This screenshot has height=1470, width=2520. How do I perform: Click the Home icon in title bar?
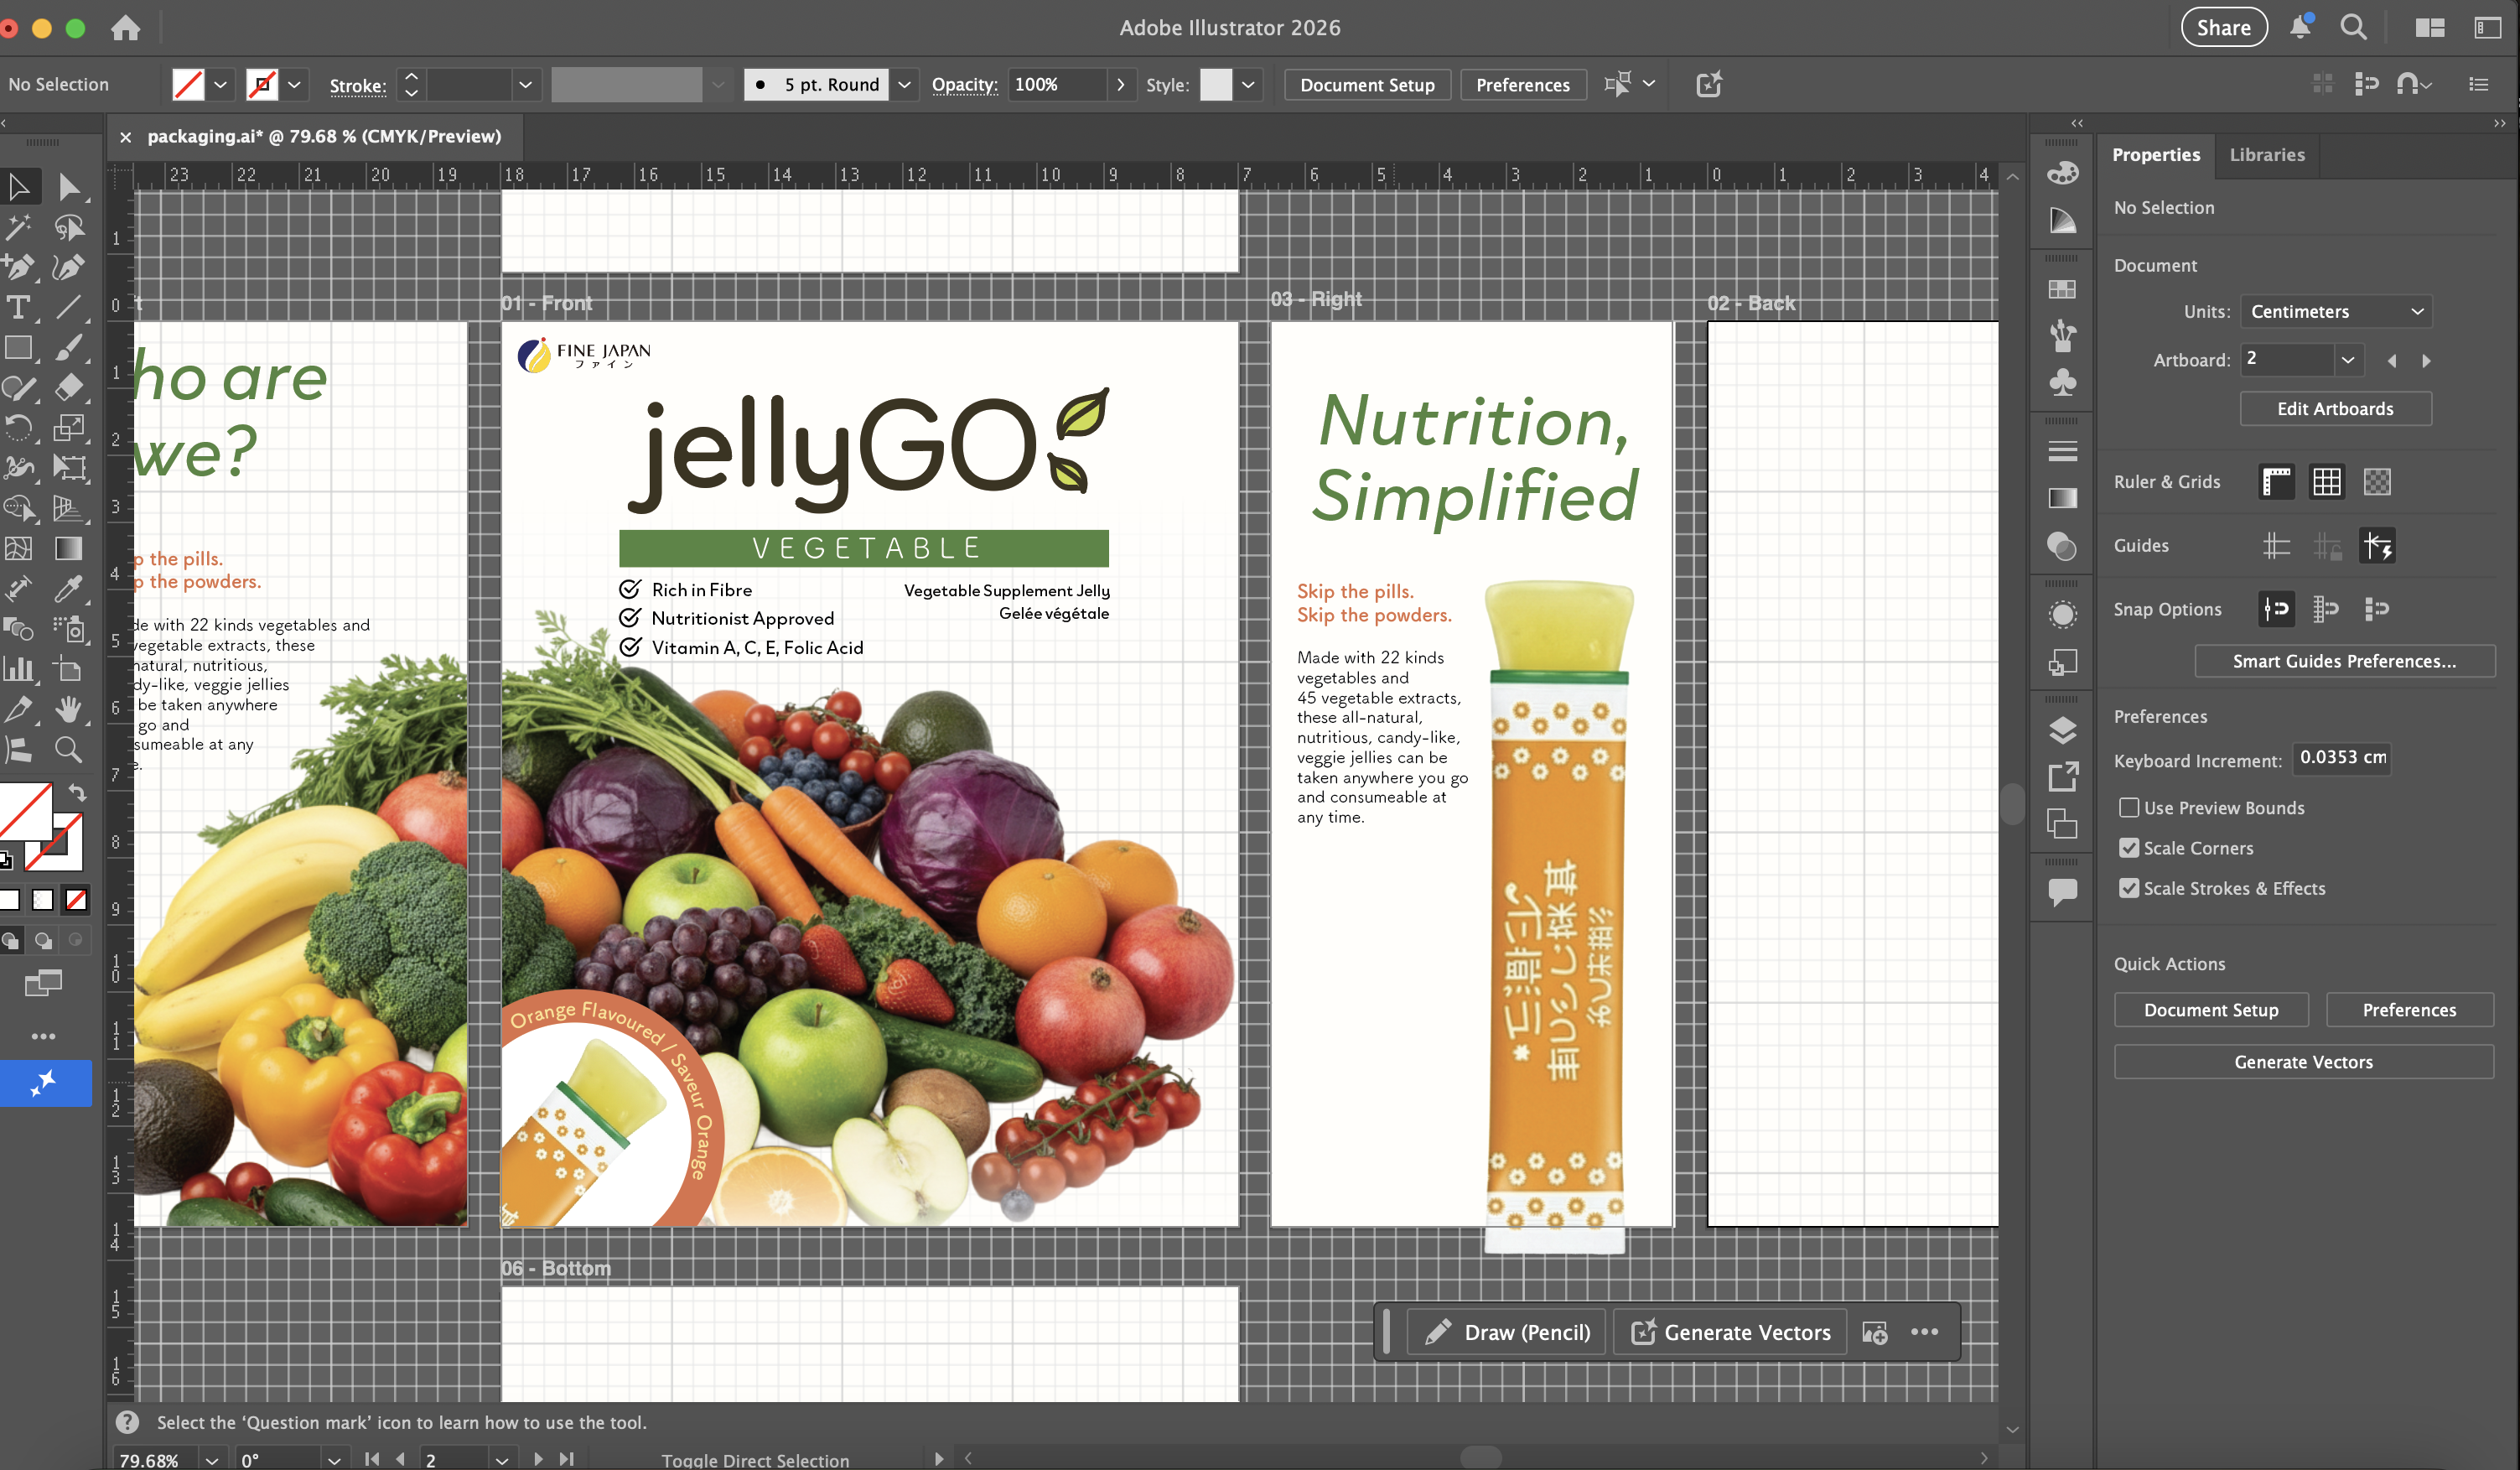(x=125, y=28)
